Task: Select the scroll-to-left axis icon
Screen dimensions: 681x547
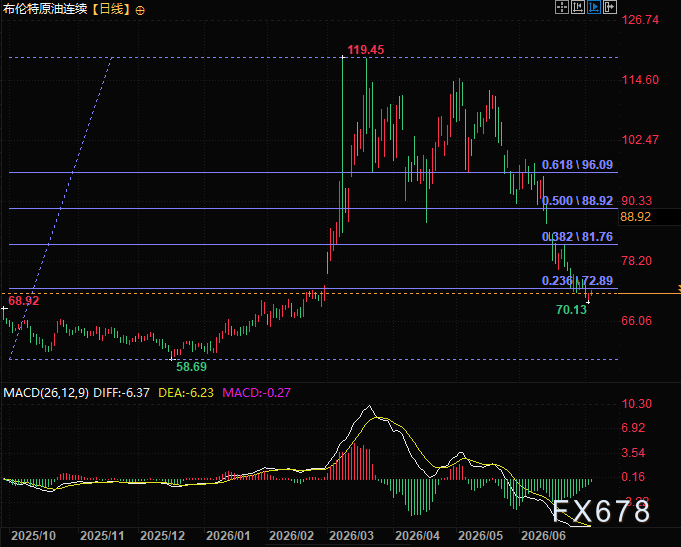Action: pos(578,7)
